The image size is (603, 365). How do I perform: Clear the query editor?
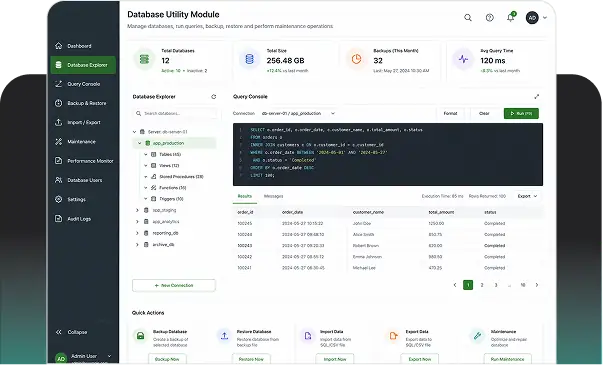[x=484, y=113]
